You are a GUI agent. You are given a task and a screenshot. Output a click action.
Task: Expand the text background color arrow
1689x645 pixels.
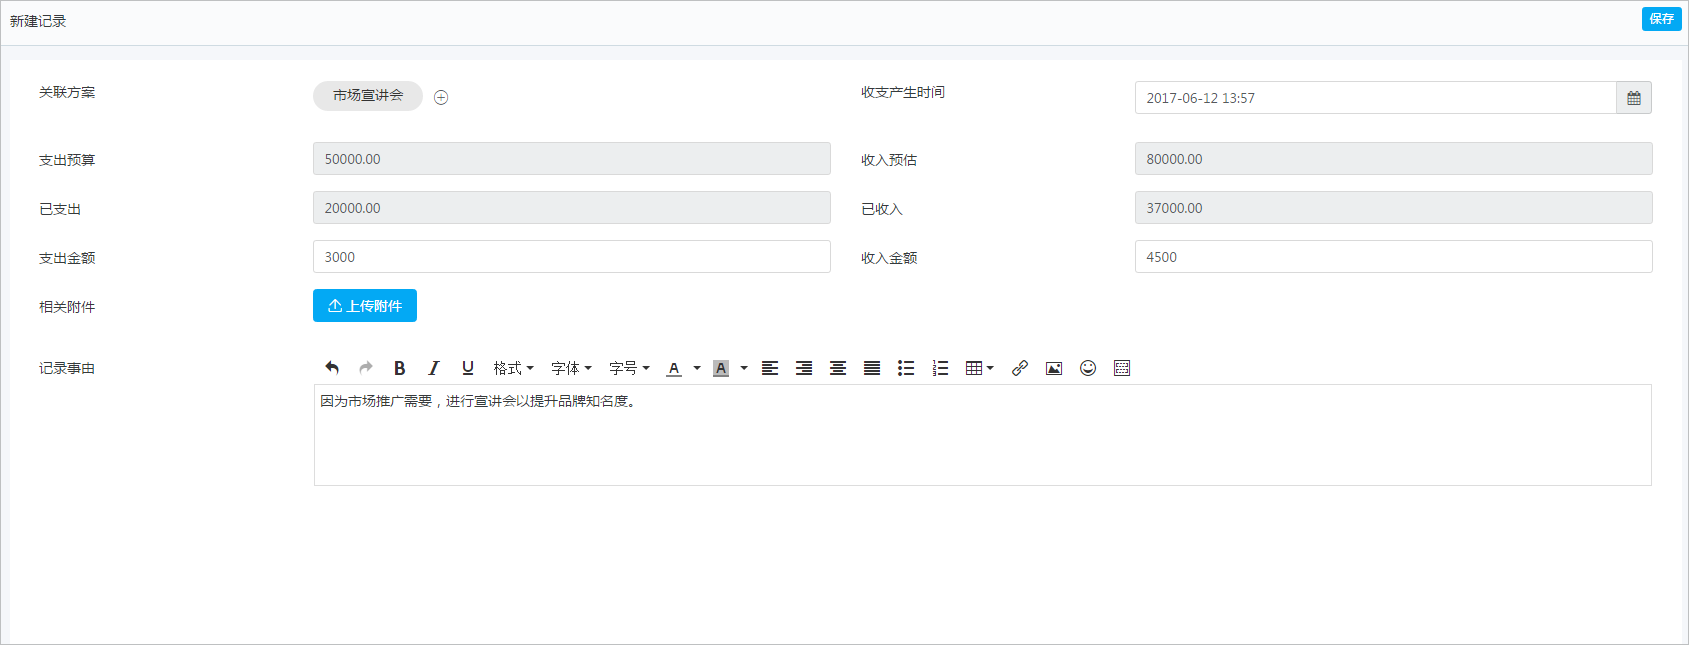(x=744, y=368)
